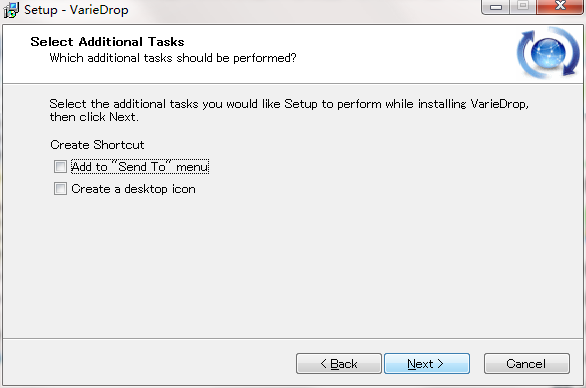Image resolution: width=586 pixels, height=388 pixels.
Task: Click the Select Additional Tasks heading
Action: pos(107,41)
